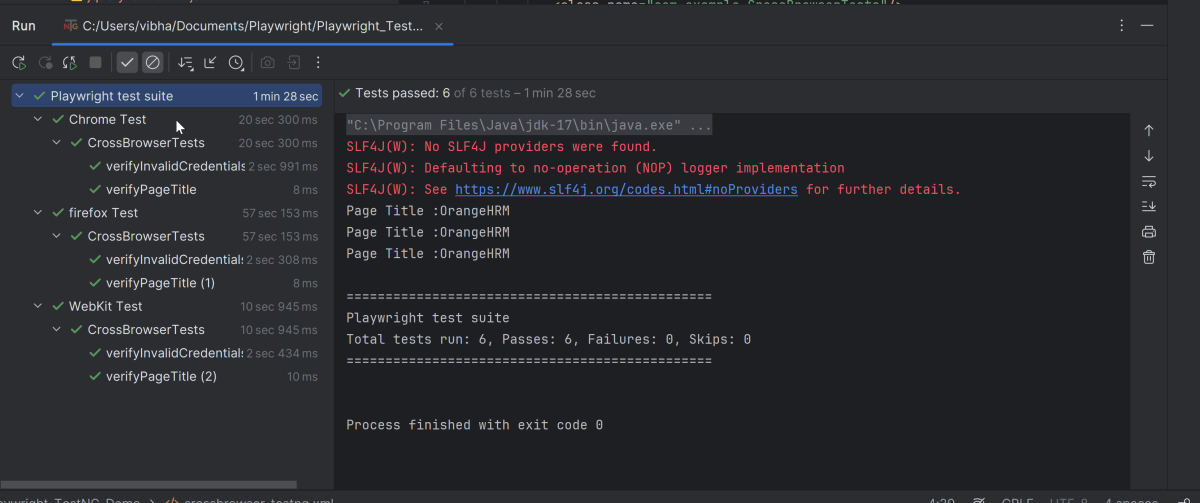Open the slf4j.org noProviders link
The height and width of the screenshot is (503, 1200).
click(626, 189)
